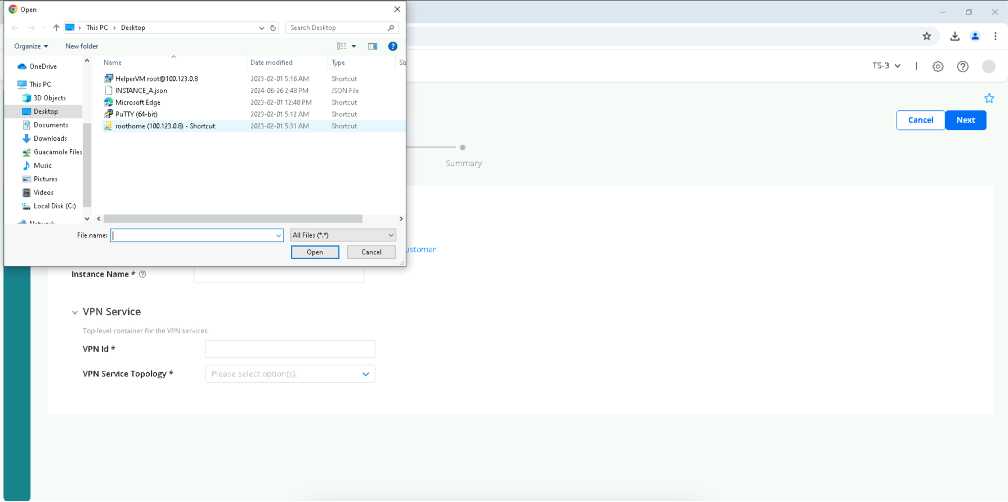1008x502 pixels.
Task: Open Documents folder in navigation pane
Action: pos(50,125)
